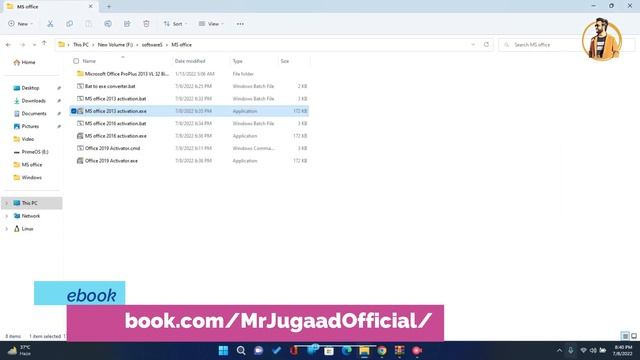
Task: Expand address bar history dropdown
Action: click(473, 44)
